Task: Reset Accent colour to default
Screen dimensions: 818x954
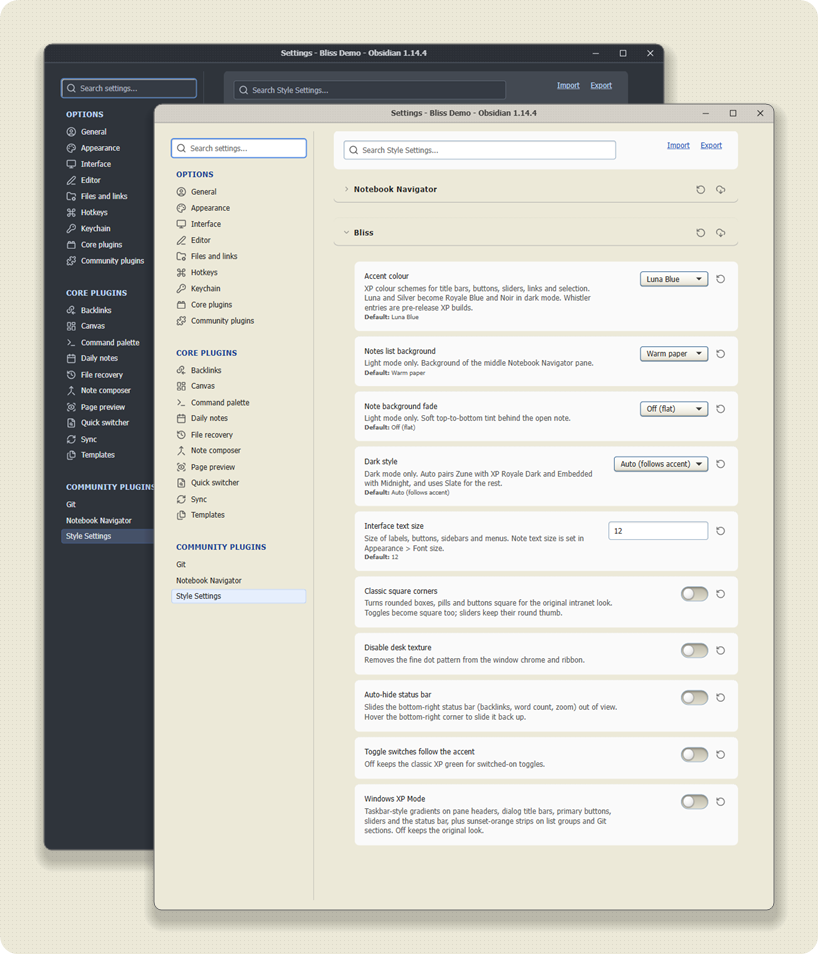Action: [721, 279]
